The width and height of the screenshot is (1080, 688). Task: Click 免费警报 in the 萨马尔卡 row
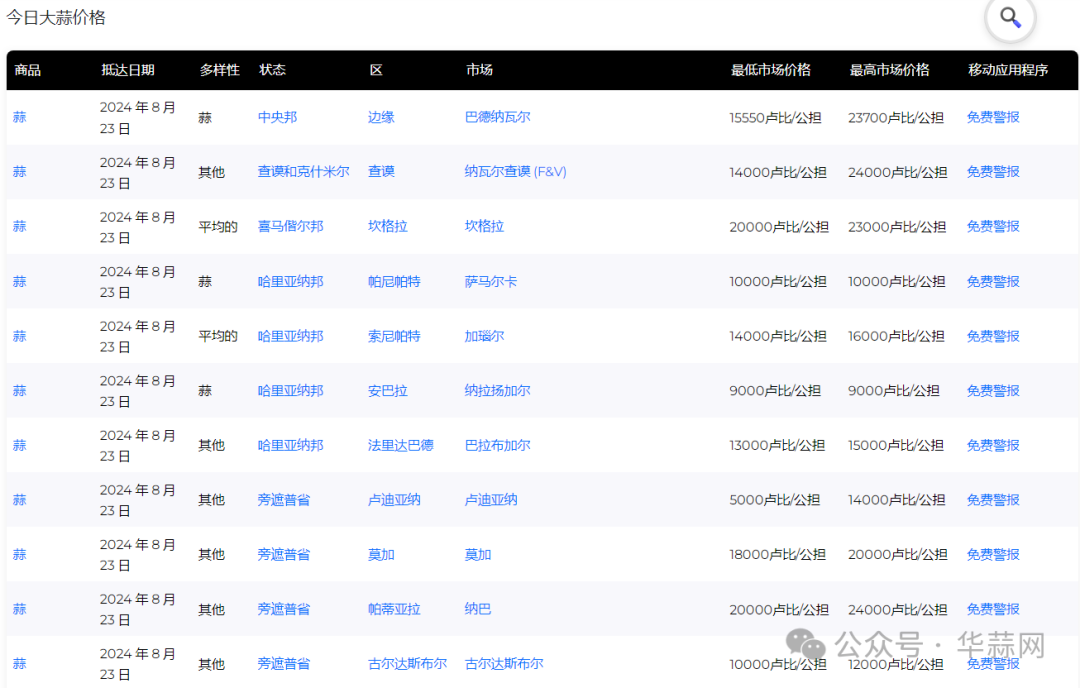tap(993, 281)
